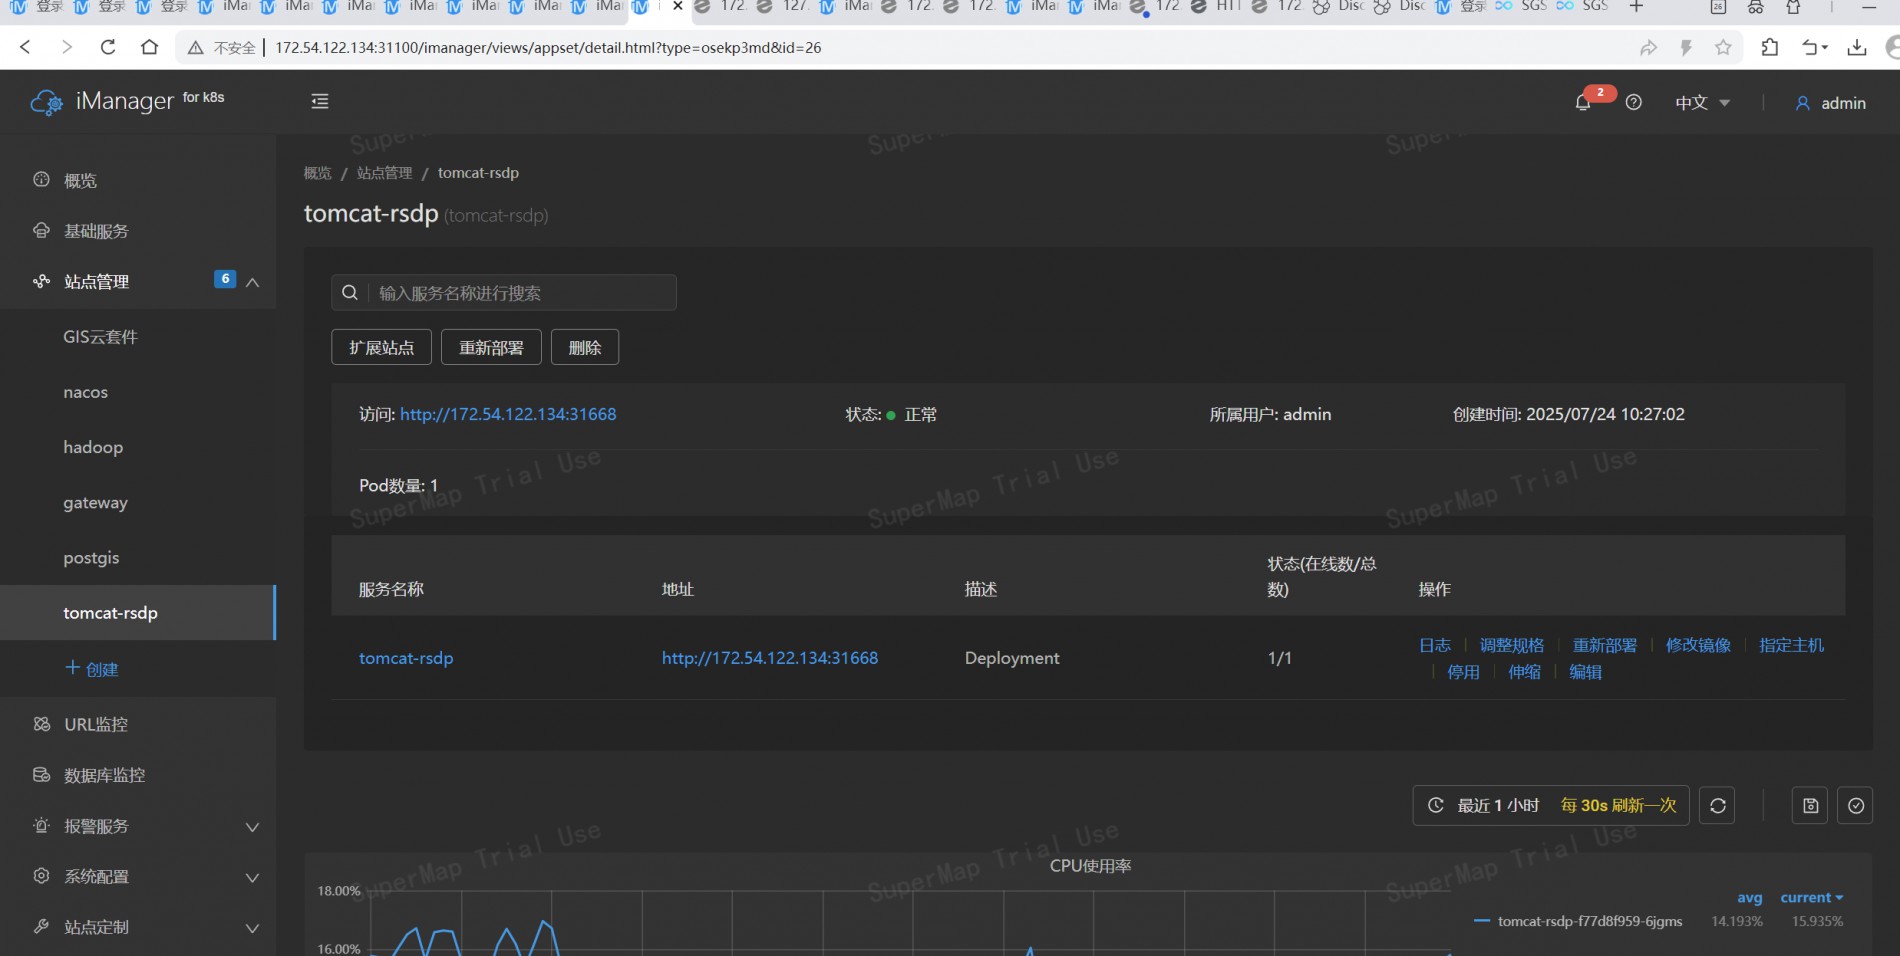Sort the legend by current value

[1811, 898]
